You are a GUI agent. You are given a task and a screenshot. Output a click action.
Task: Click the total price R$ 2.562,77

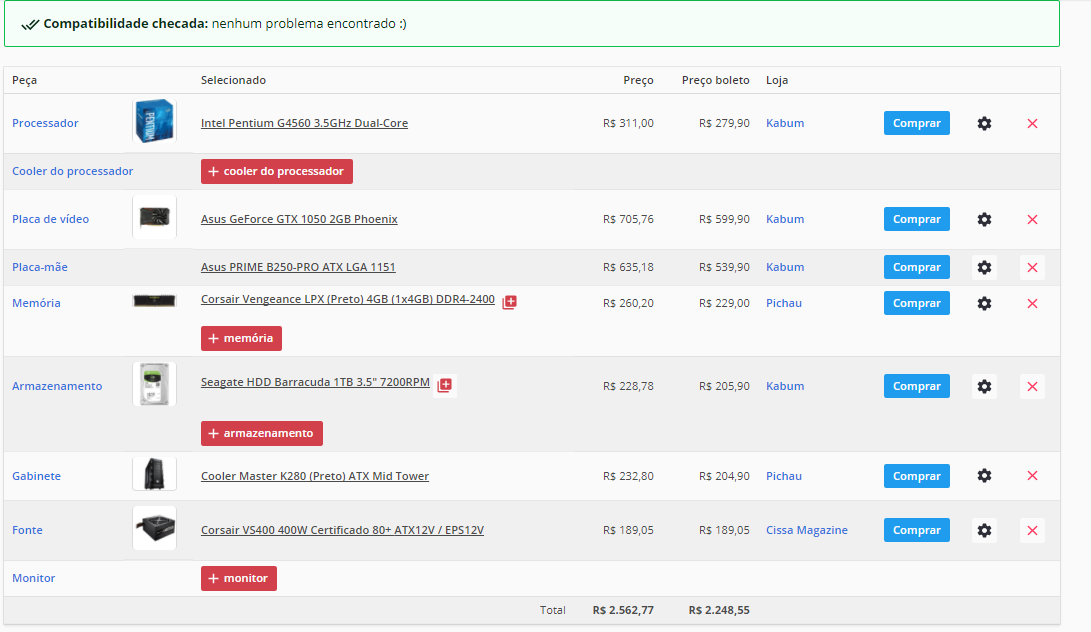coord(623,610)
